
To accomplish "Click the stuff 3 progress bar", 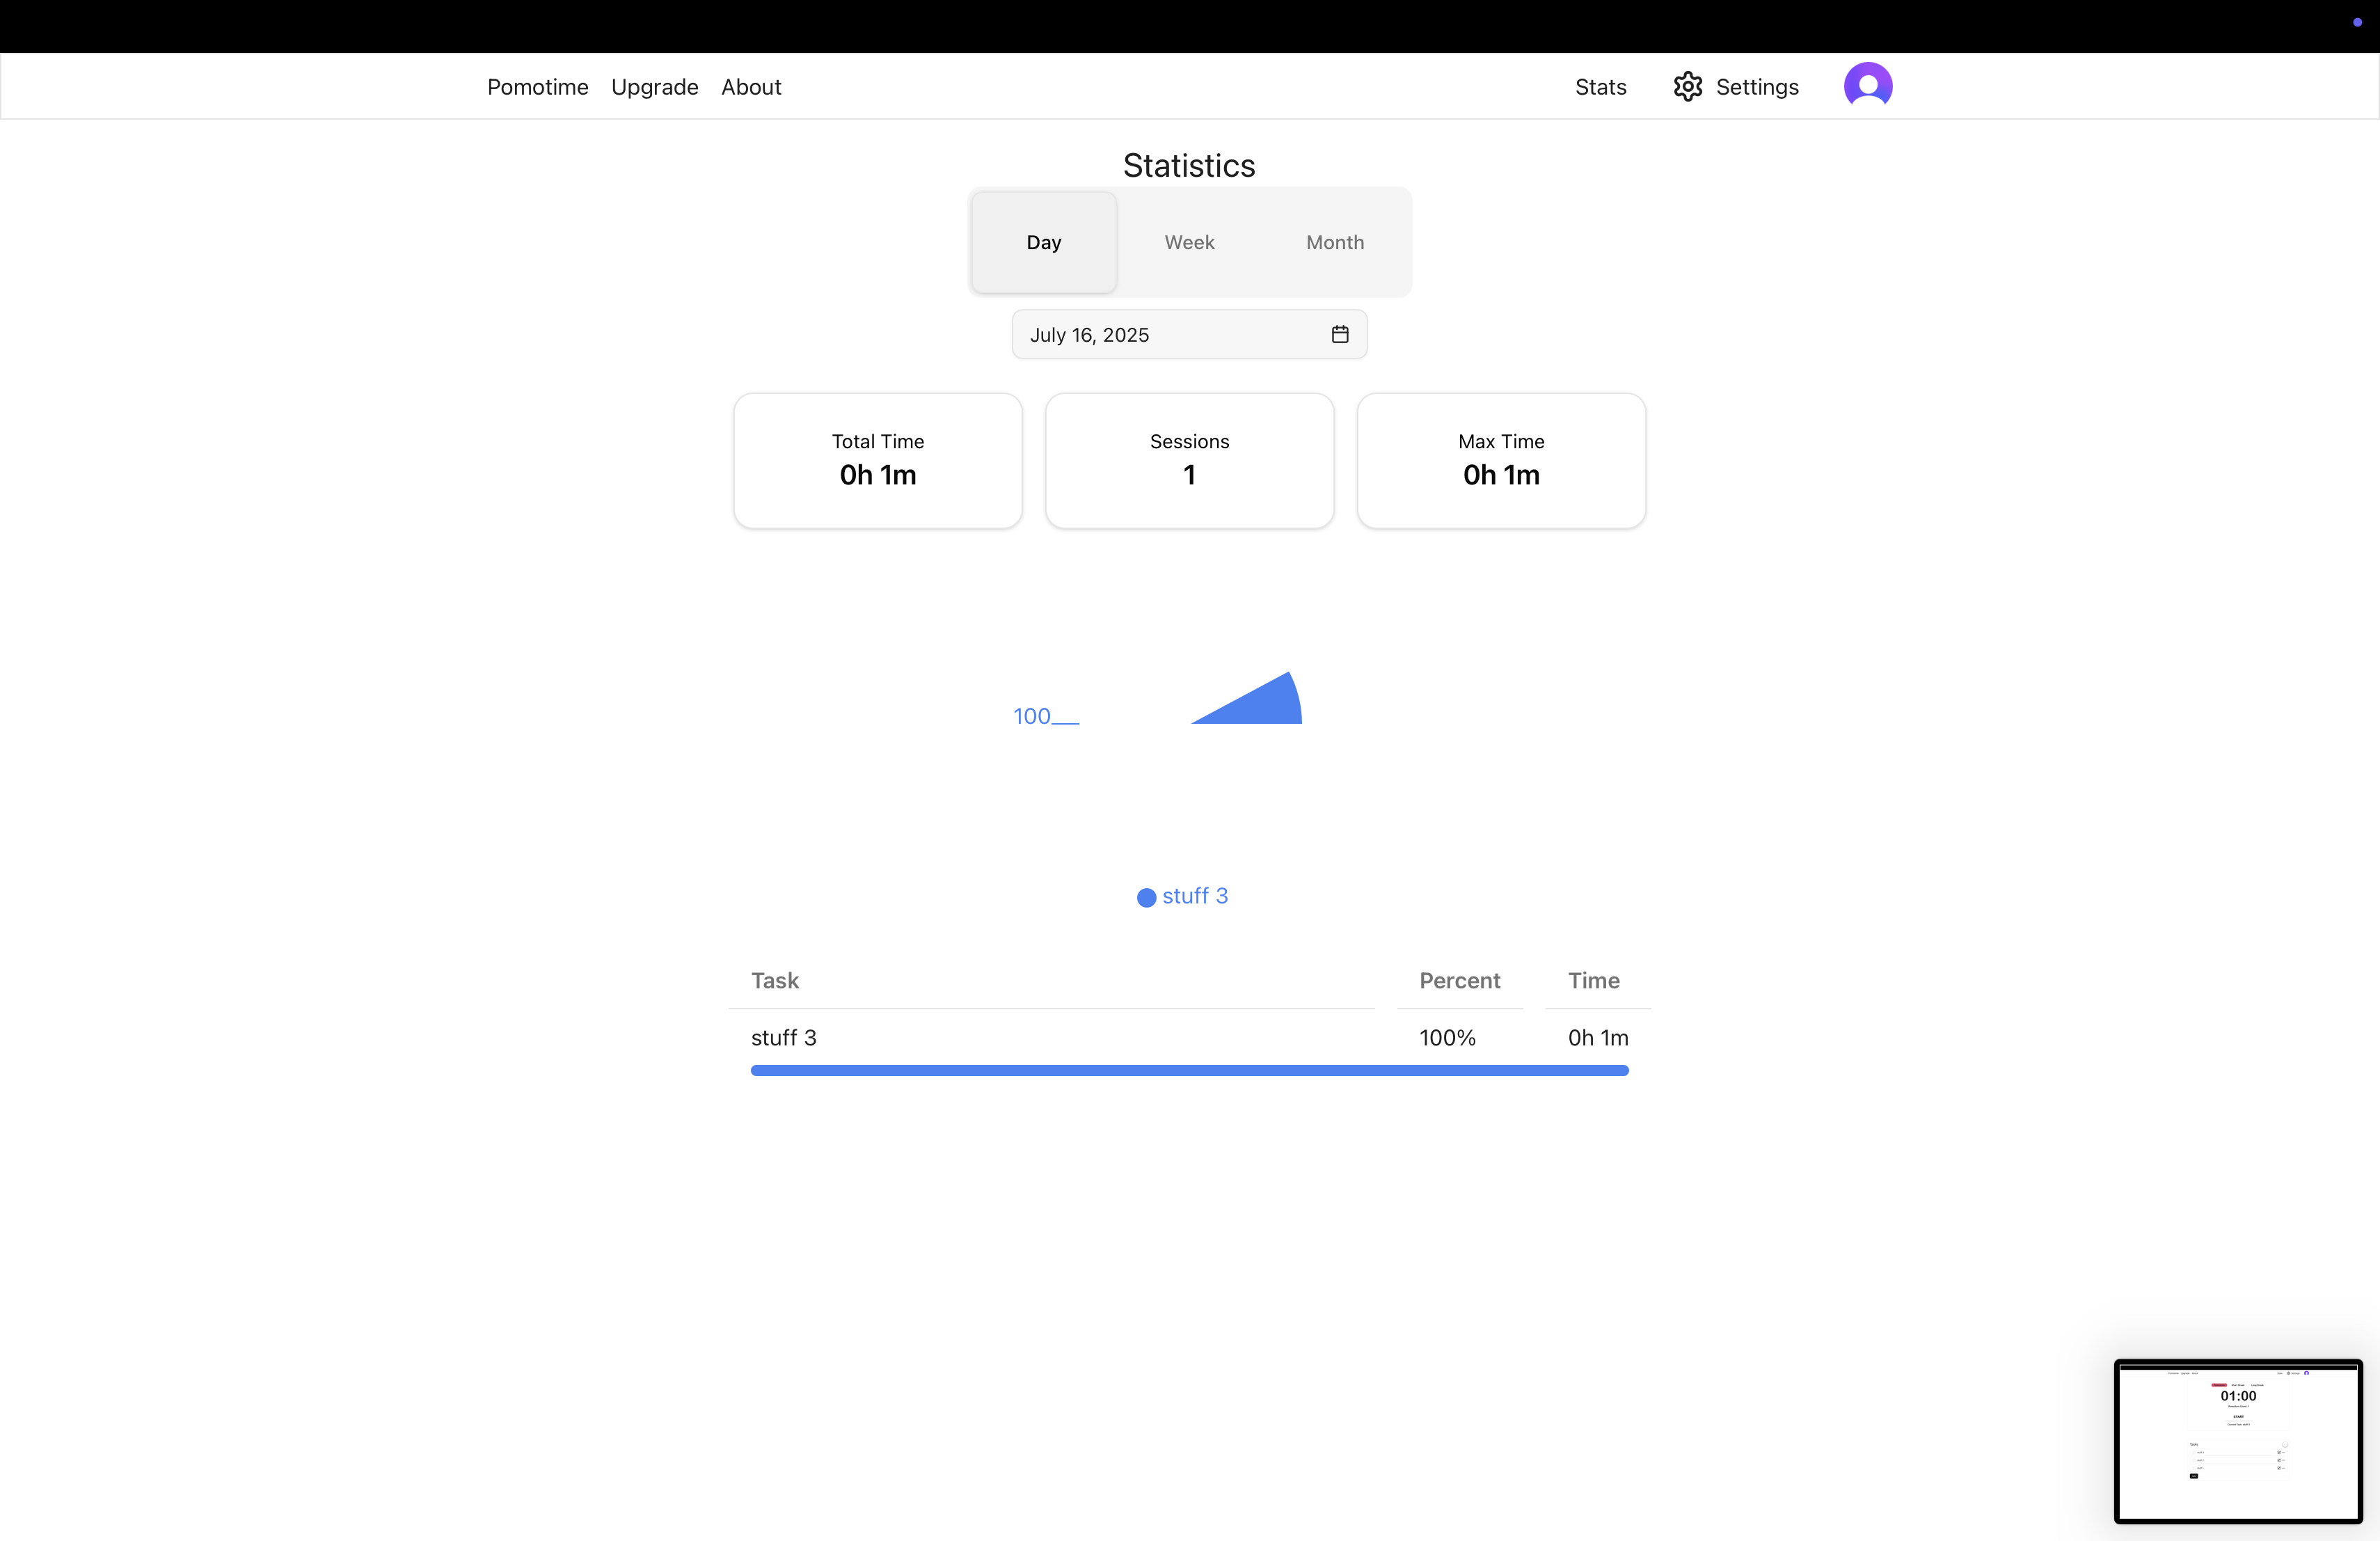I will 1189,1070.
